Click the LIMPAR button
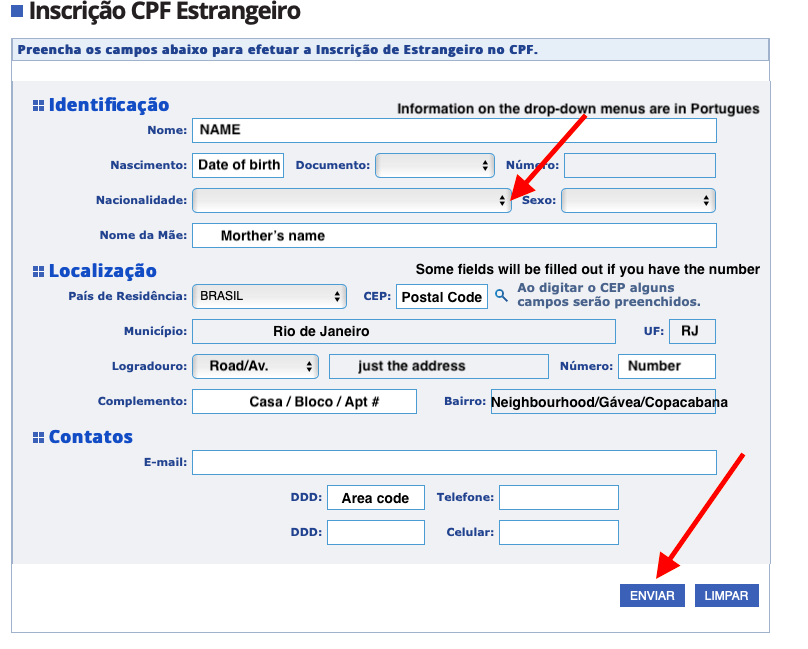808x649 pixels. tap(726, 595)
